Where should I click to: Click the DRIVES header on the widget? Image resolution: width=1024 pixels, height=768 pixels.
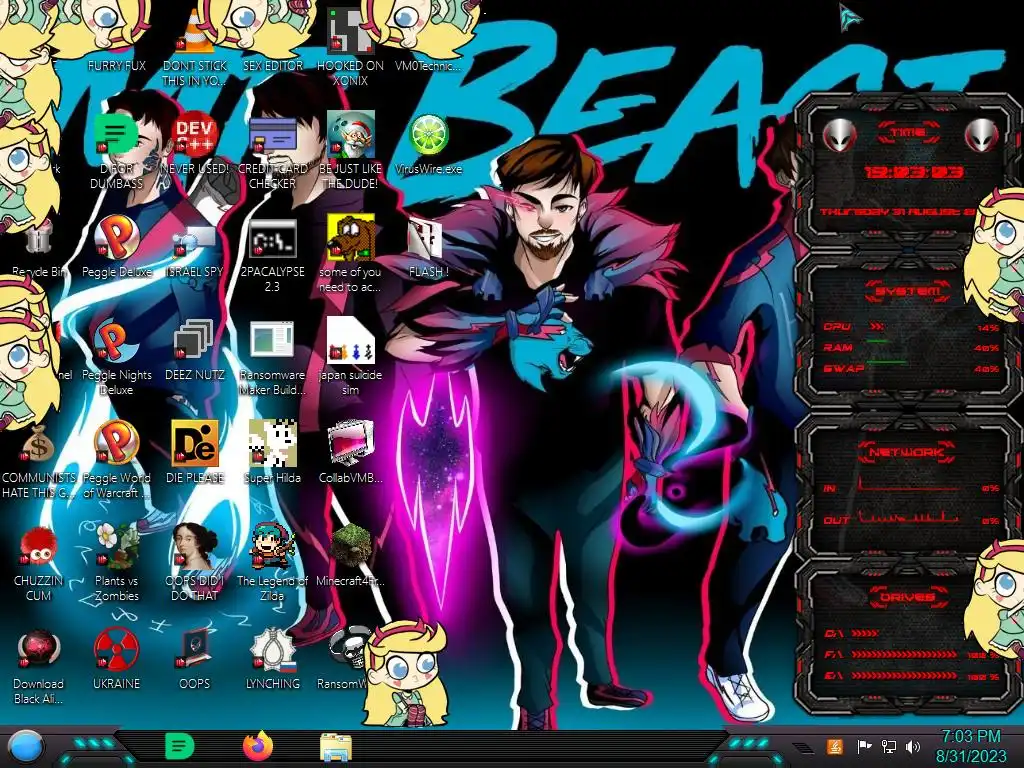(x=907, y=597)
